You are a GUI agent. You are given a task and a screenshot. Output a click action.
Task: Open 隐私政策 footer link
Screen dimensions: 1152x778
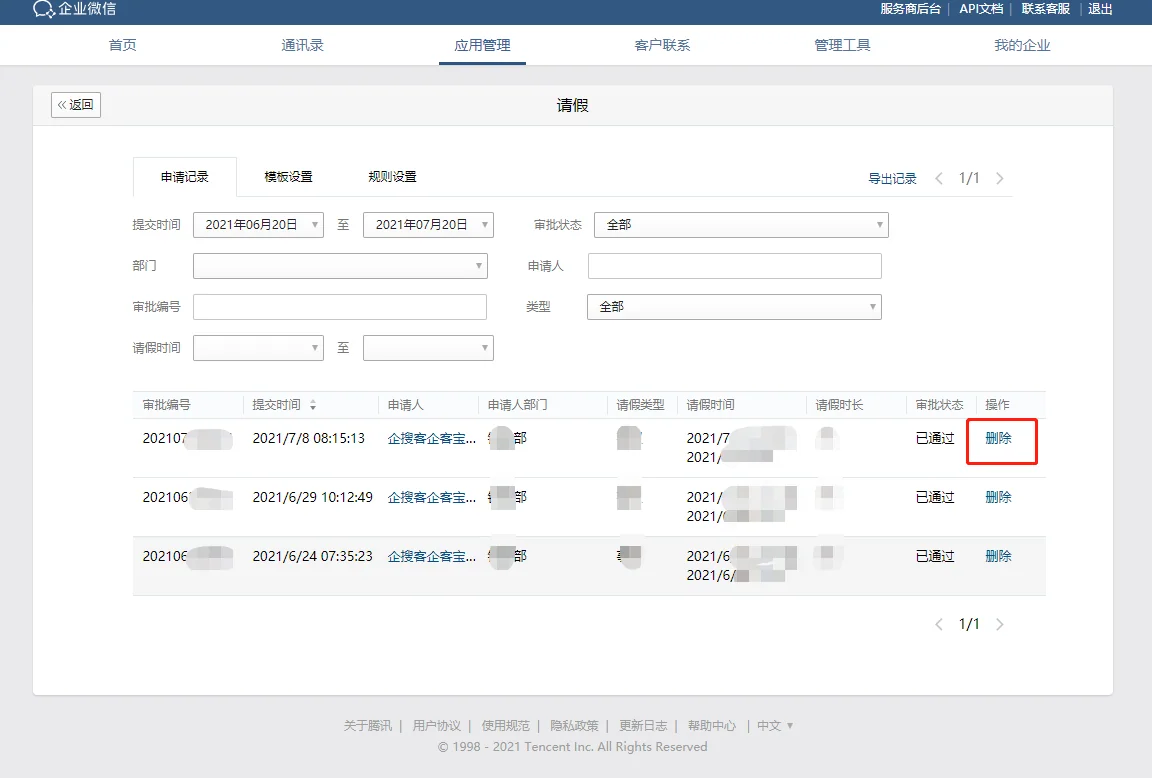574,726
